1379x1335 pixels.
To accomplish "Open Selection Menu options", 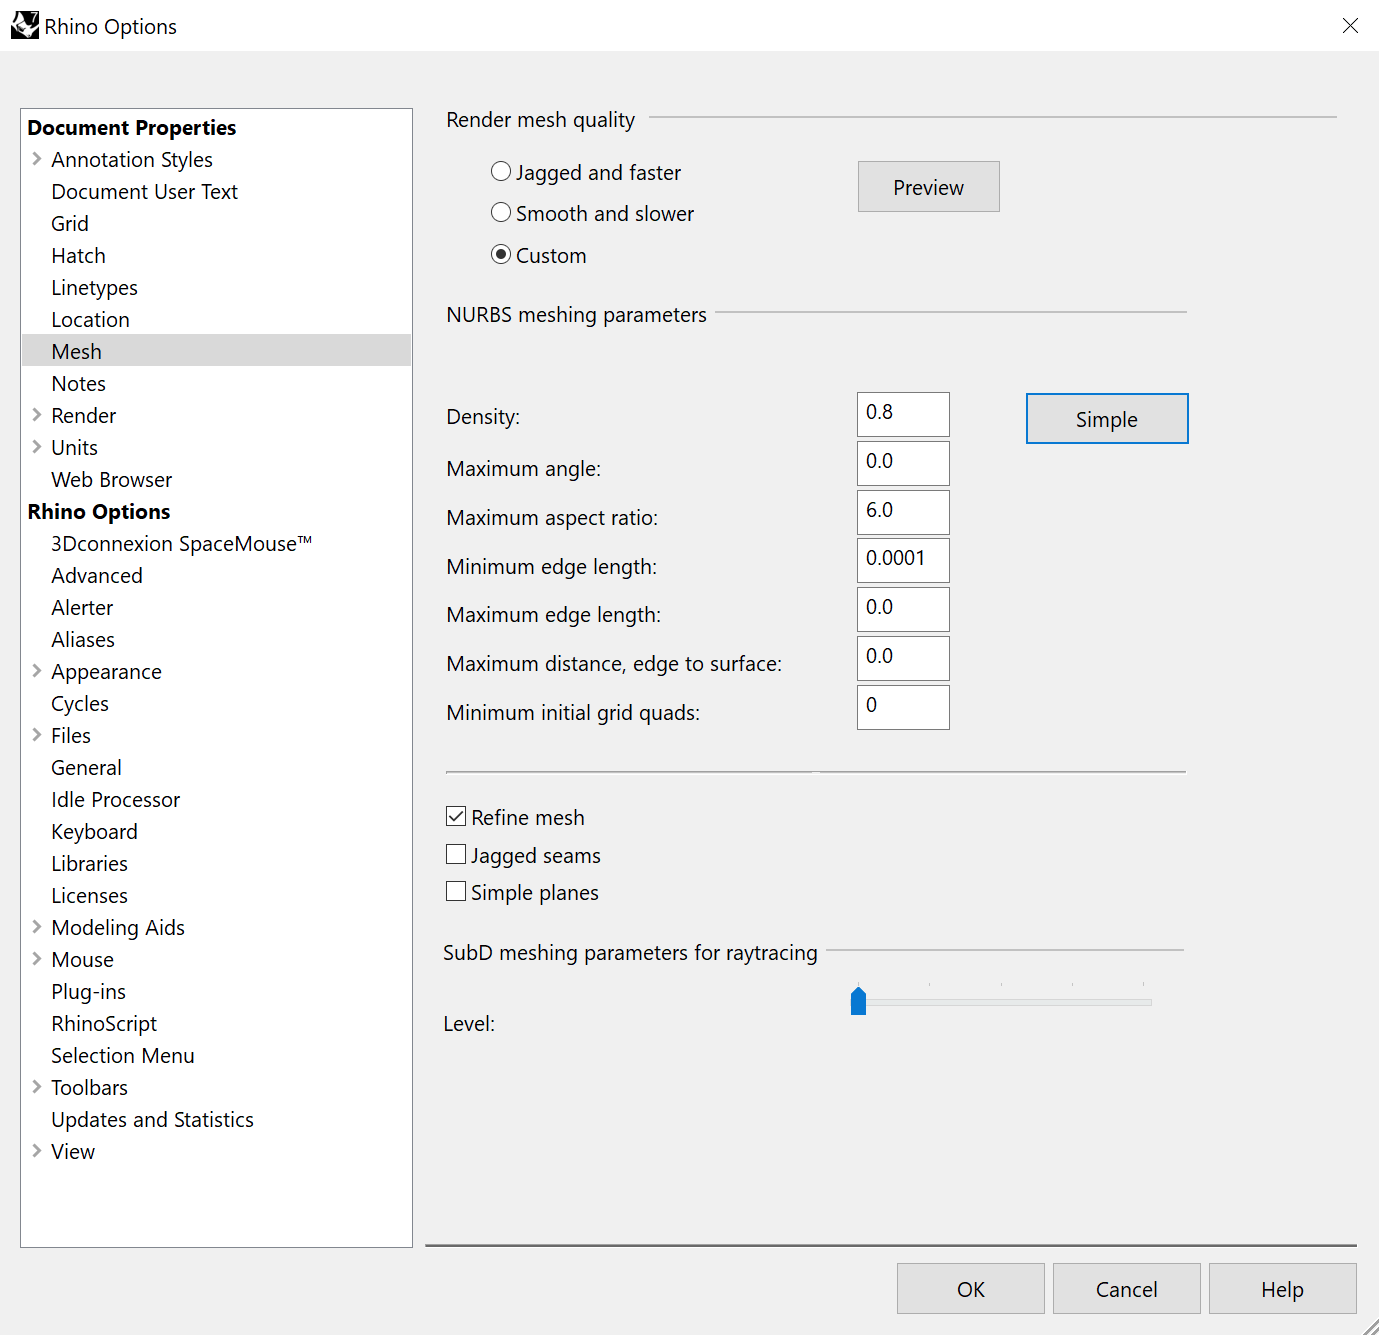I will pos(123,1055).
